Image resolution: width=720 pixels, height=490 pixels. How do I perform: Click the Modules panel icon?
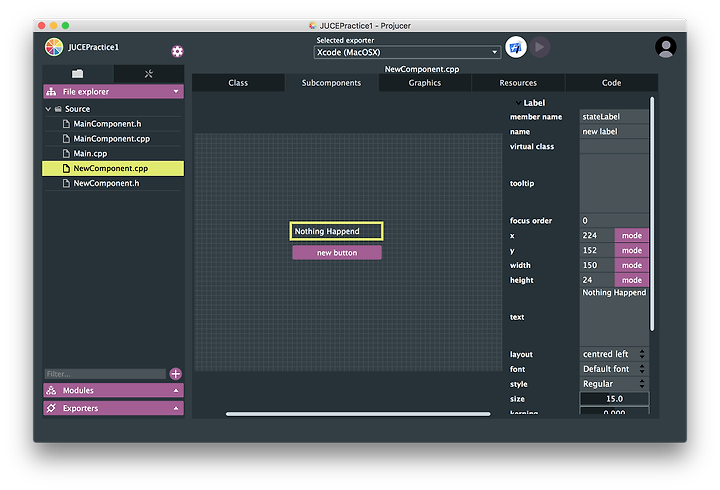click(51, 390)
